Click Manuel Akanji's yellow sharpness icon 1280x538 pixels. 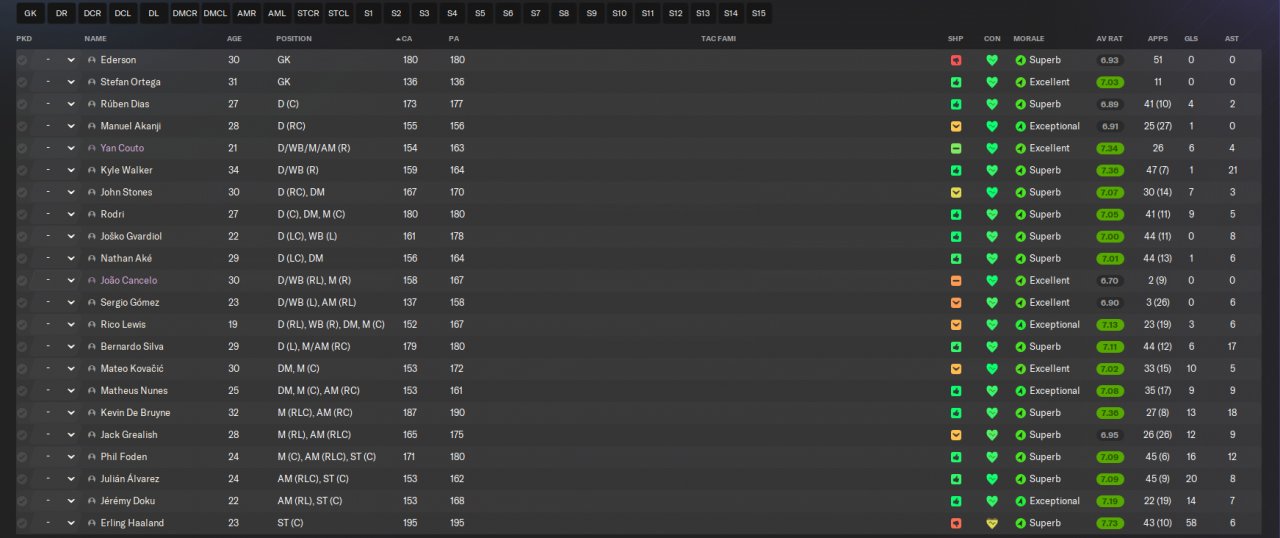pyautogui.click(x=955, y=126)
